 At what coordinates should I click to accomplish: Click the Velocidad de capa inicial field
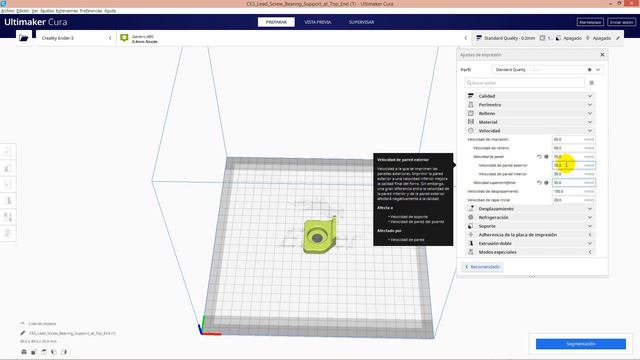click(573, 200)
